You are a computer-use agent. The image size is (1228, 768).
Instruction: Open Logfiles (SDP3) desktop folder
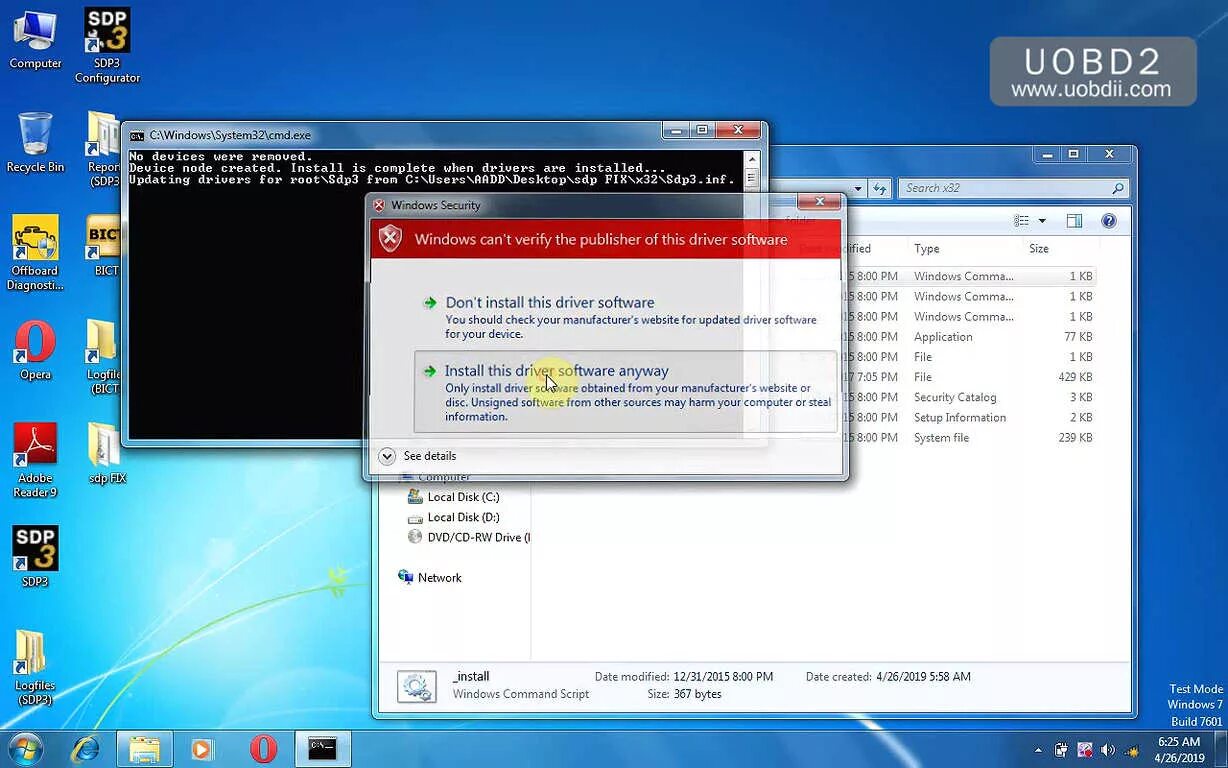[x=35, y=667]
